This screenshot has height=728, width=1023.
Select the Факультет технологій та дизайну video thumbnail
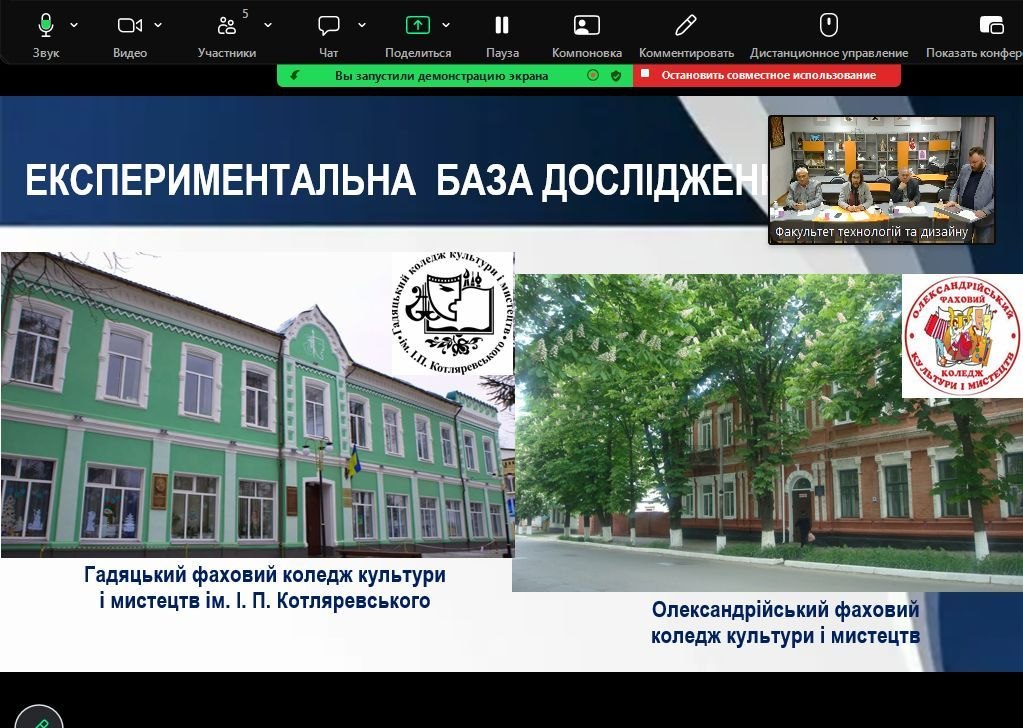881,179
